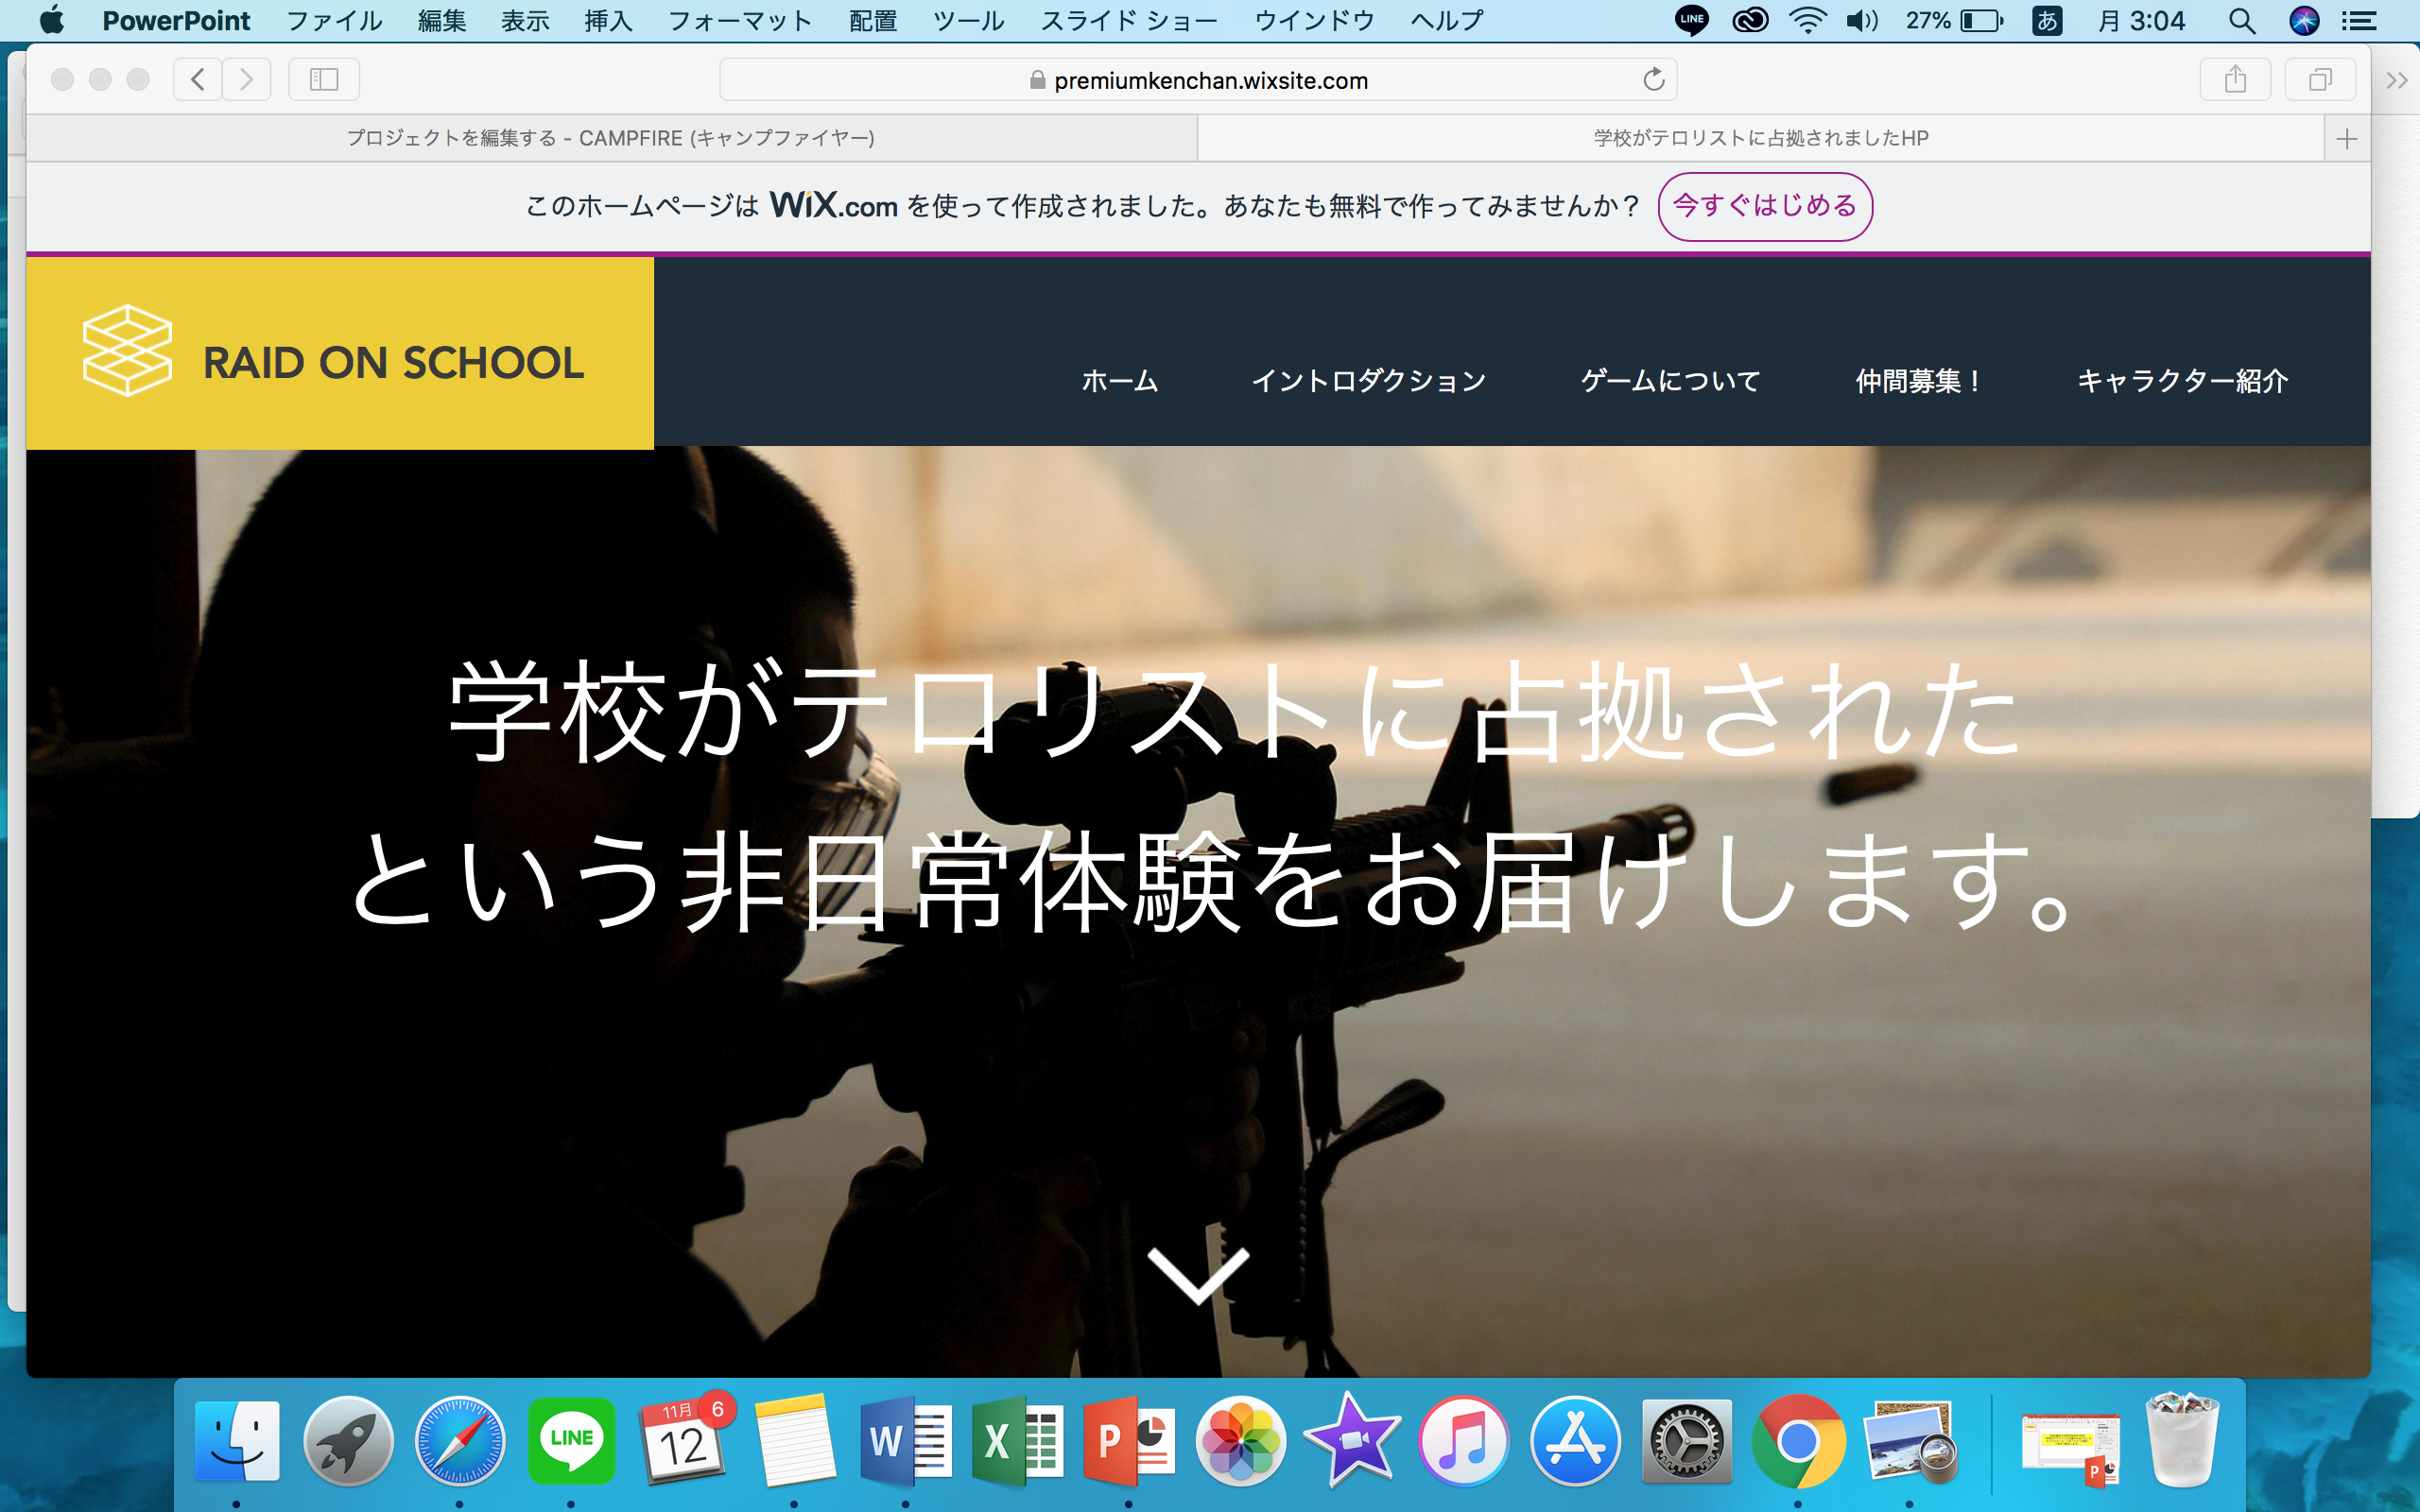Image resolution: width=2420 pixels, height=1512 pixels.
Task: Switch the Japanese input source indicator
Action: [x=2046, y=21]
